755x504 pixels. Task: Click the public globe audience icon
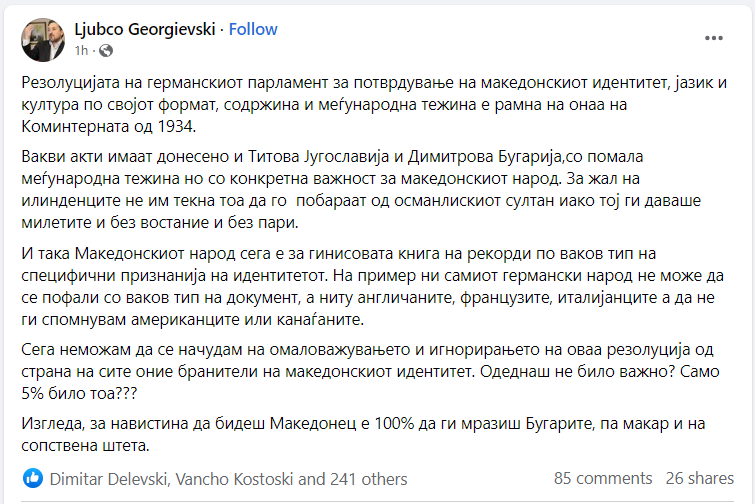(x=106, y=51)
